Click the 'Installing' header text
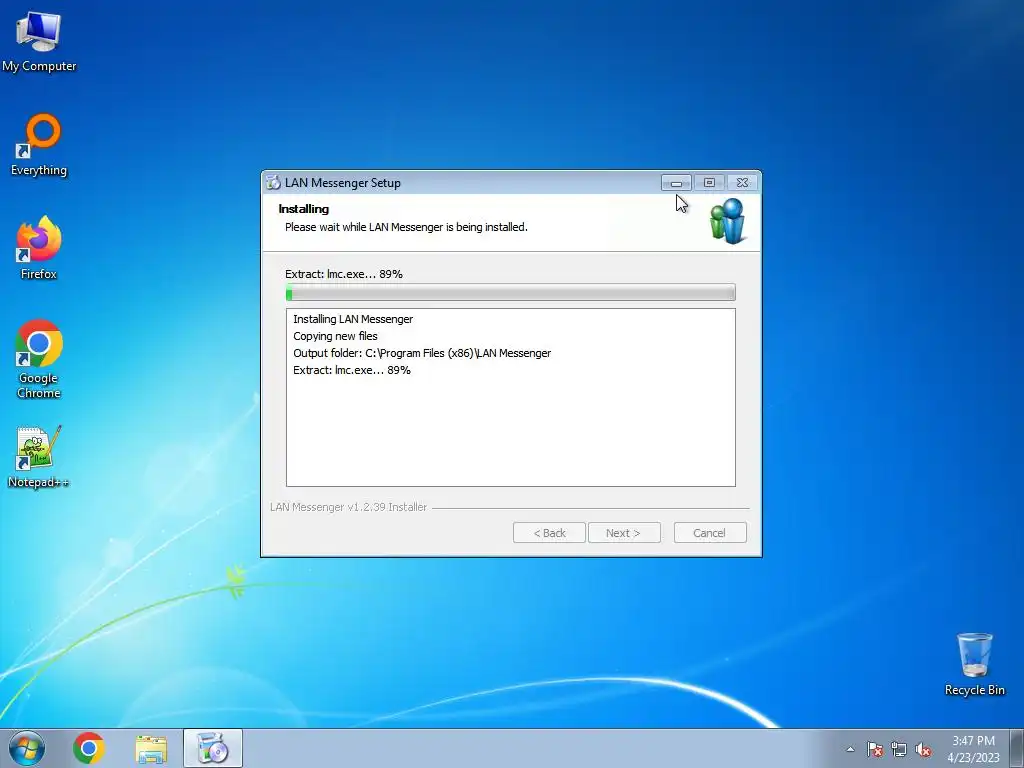1024x768 pixels. [x=304, y=209]
